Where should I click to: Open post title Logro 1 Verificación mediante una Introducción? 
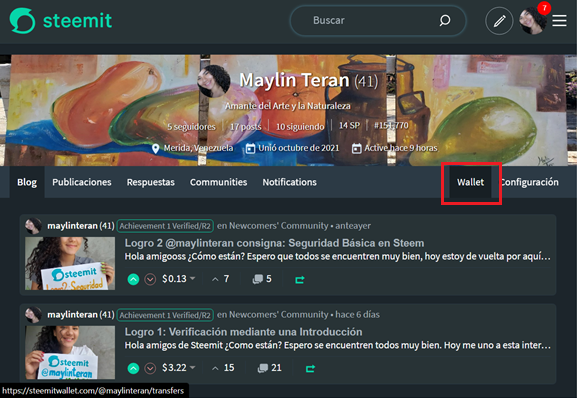click(243, 332)
